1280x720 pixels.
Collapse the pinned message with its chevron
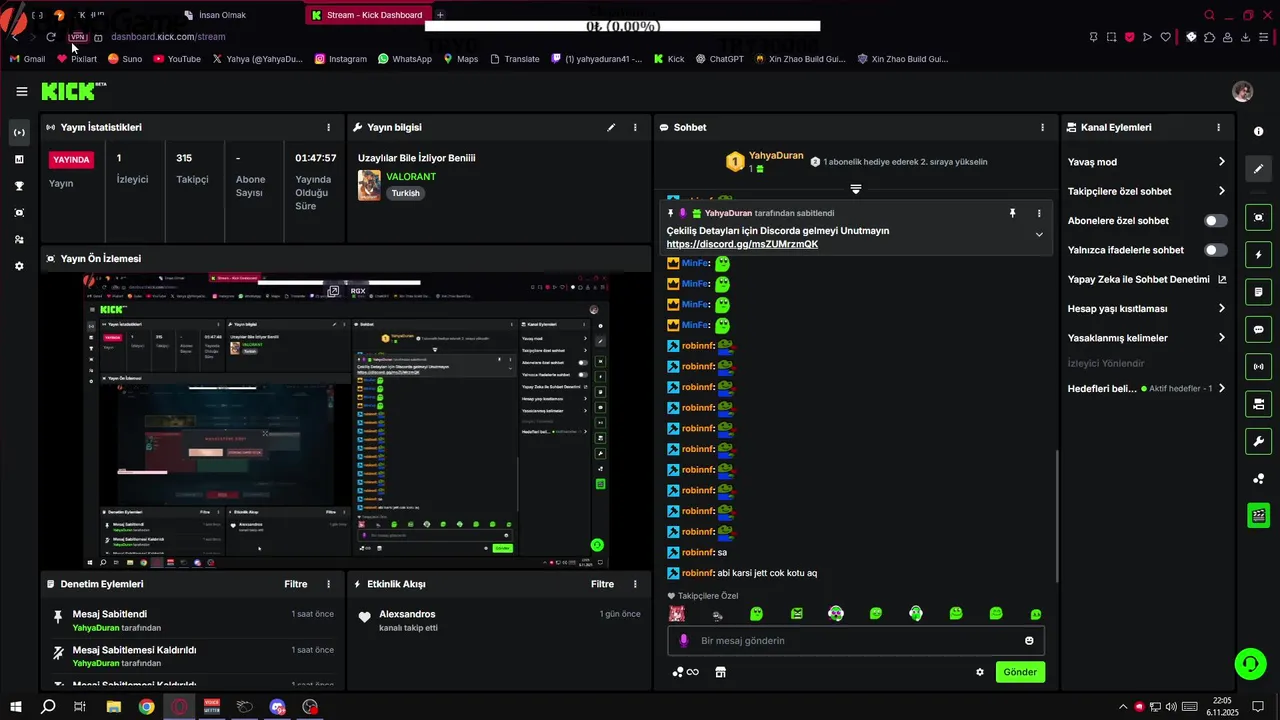tap(1039, 235)
